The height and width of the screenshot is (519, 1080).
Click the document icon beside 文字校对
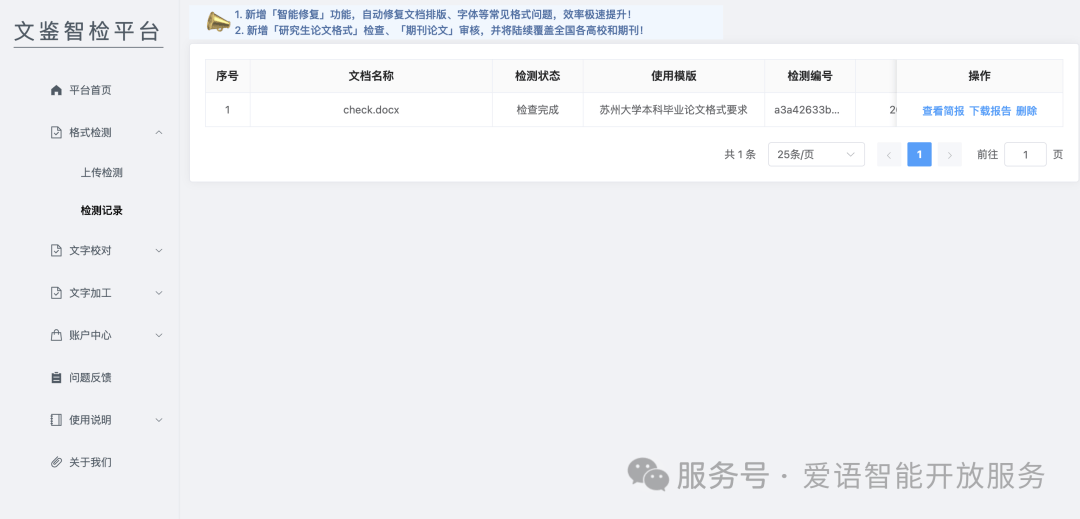coord(56,251)
